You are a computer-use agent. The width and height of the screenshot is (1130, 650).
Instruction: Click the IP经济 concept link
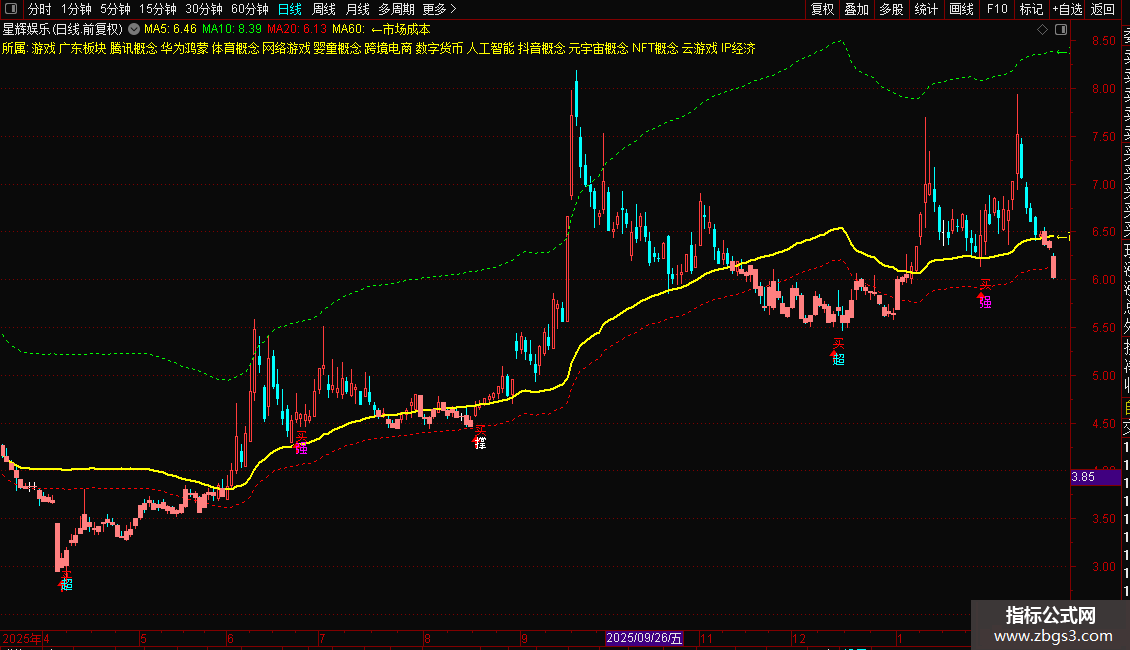click(x=739, y=48)
